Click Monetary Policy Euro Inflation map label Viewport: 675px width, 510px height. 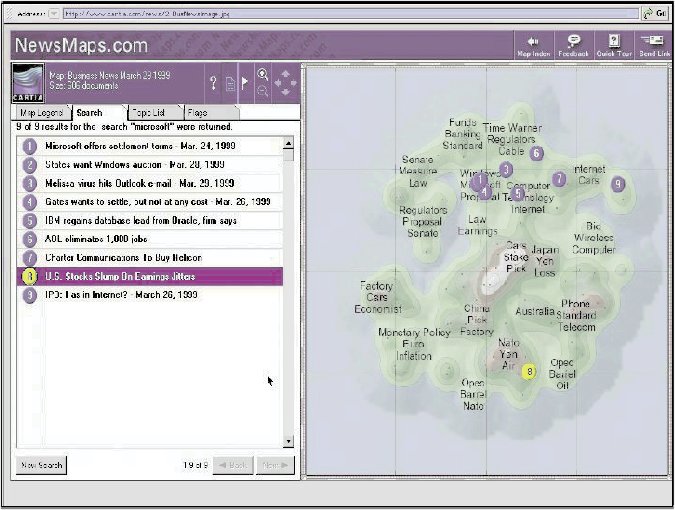tap(414, 344)
